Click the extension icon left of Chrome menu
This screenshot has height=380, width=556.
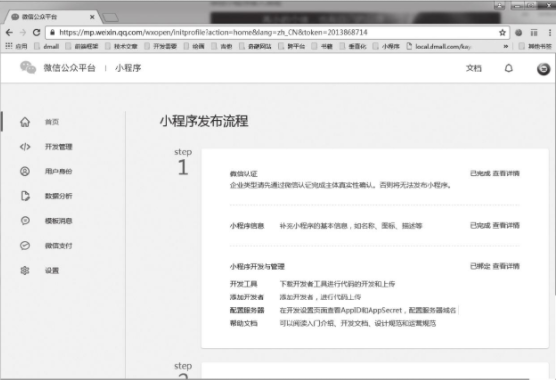(534, 33)
